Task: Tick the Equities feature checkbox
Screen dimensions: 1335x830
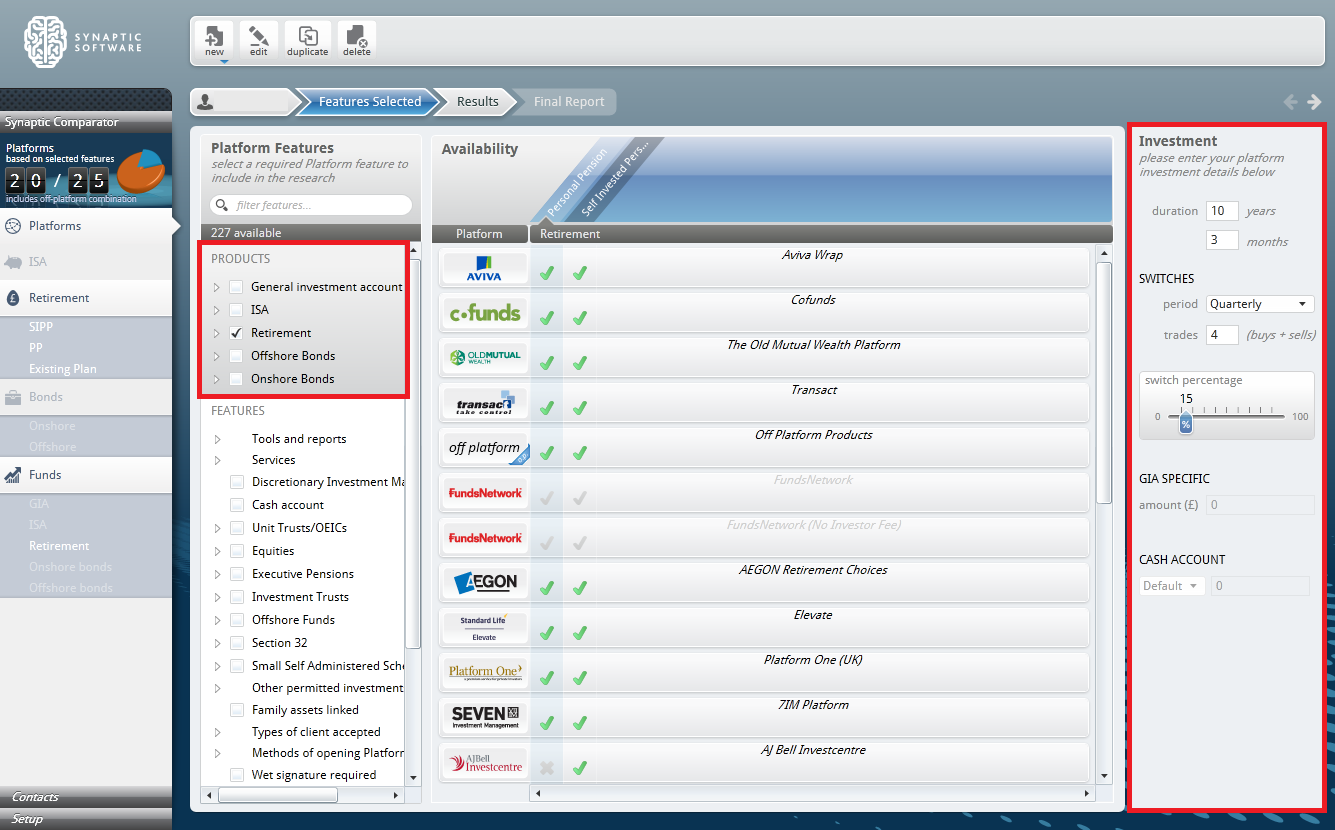Action: pos(237,551)
